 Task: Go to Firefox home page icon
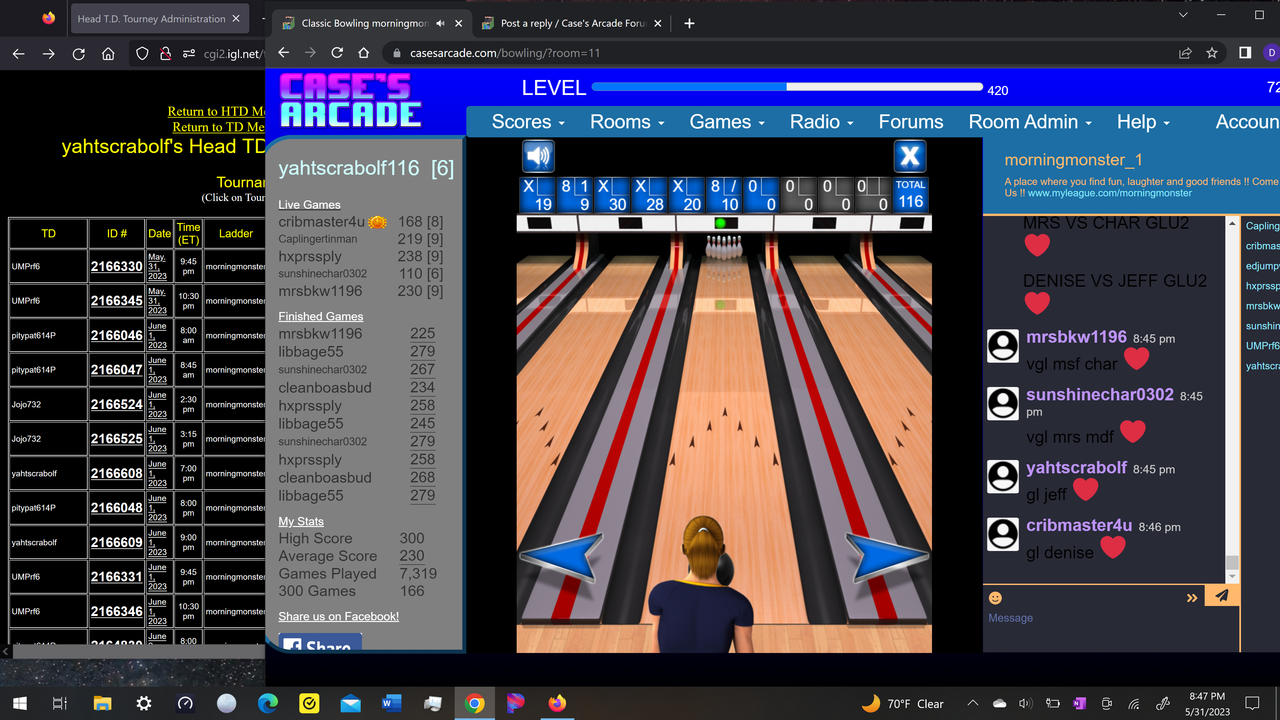click(108, 54)
